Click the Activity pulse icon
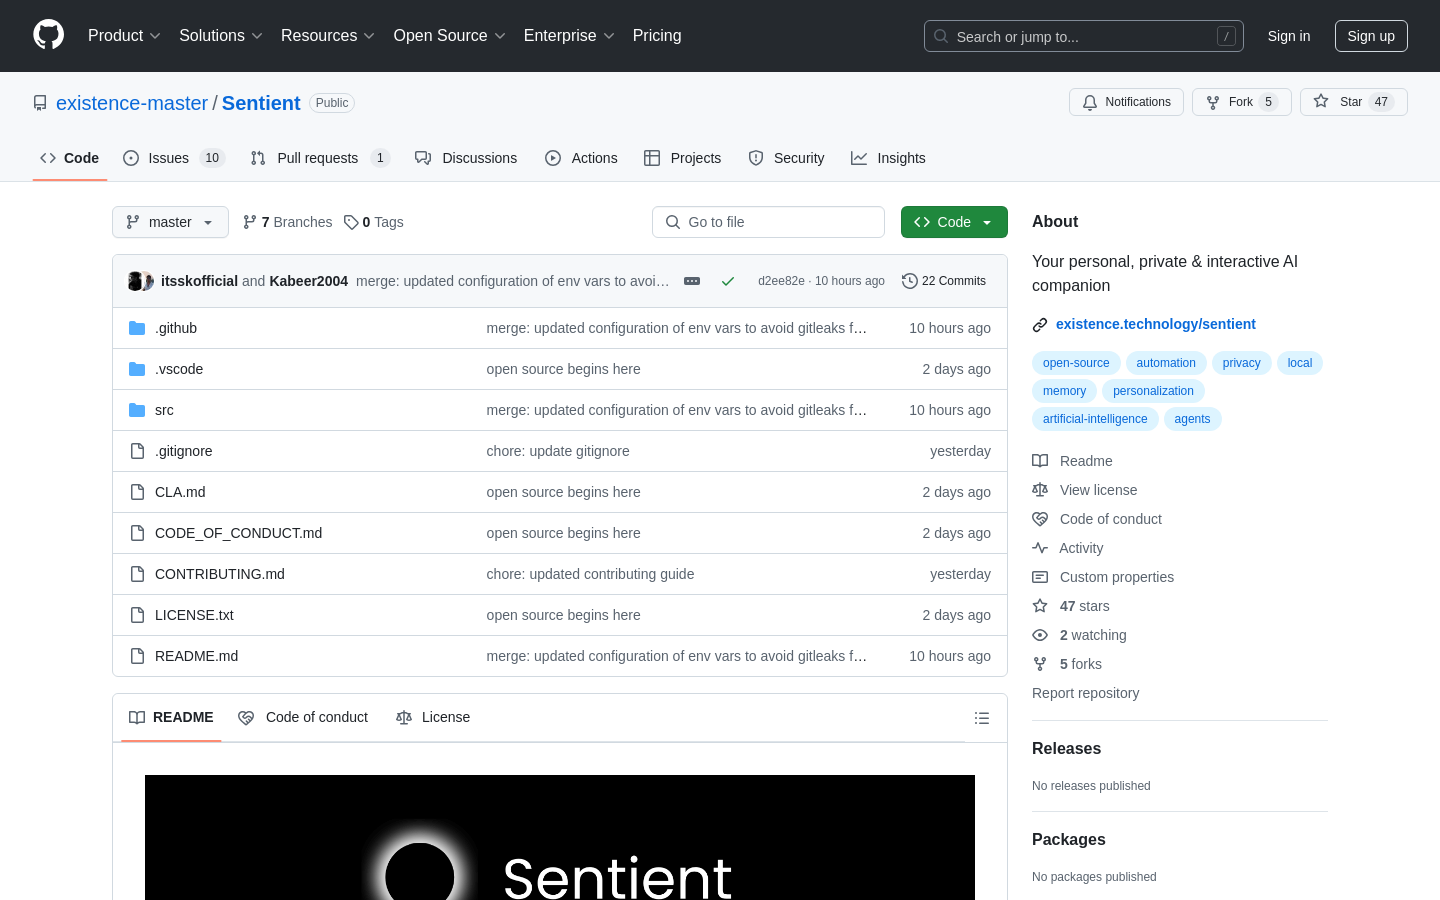This screenshot has width=1440, height=900. [x=1040, y=548]
